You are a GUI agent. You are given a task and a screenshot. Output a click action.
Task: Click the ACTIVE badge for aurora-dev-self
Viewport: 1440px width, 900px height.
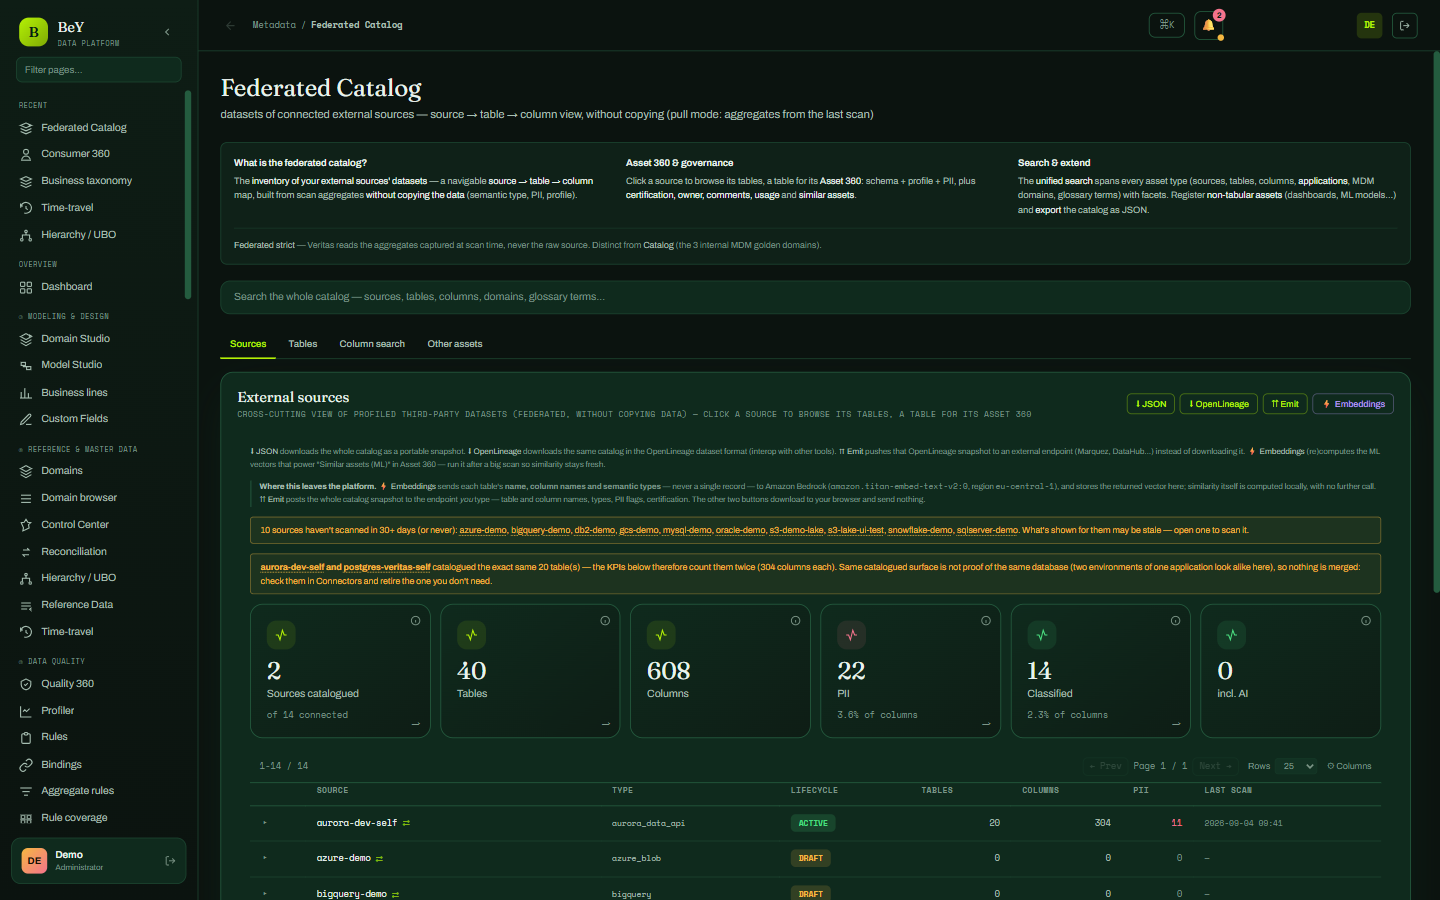[x=813, y=823]
